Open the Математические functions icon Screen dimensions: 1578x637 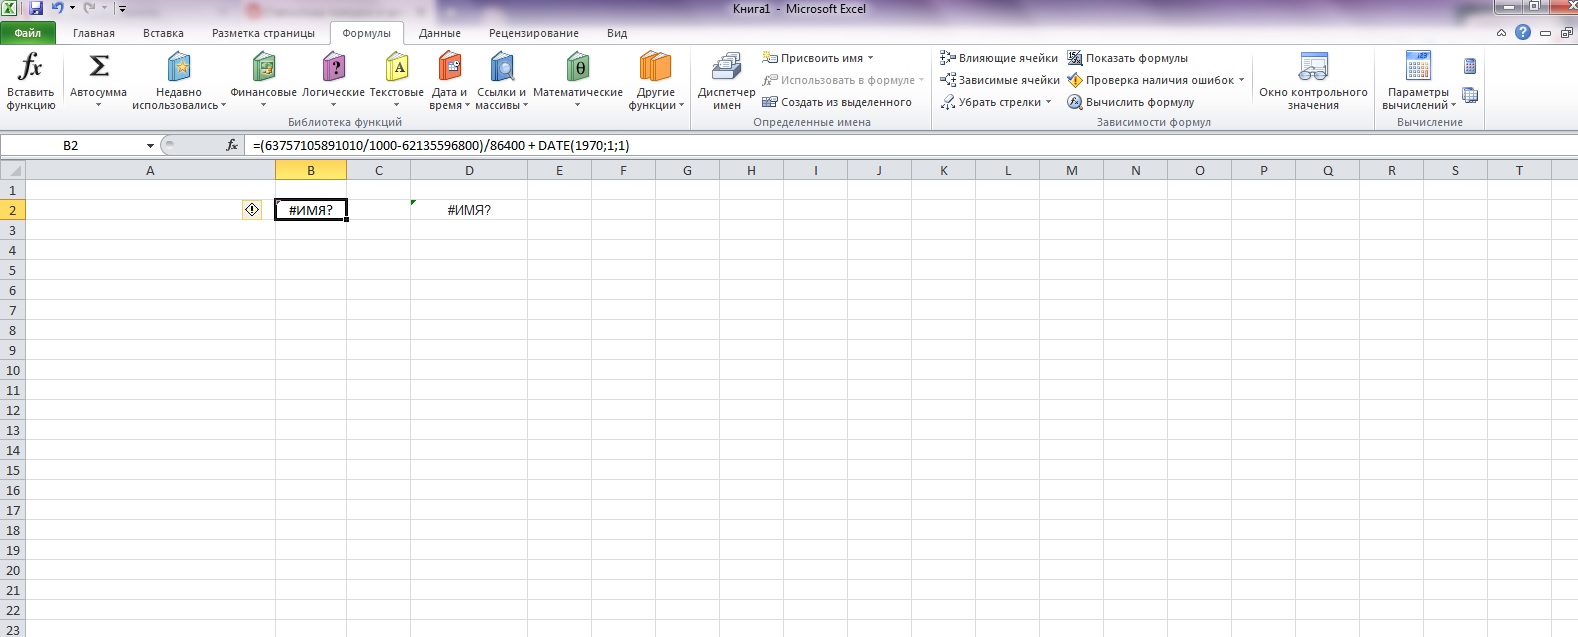(x=577, y=68)
